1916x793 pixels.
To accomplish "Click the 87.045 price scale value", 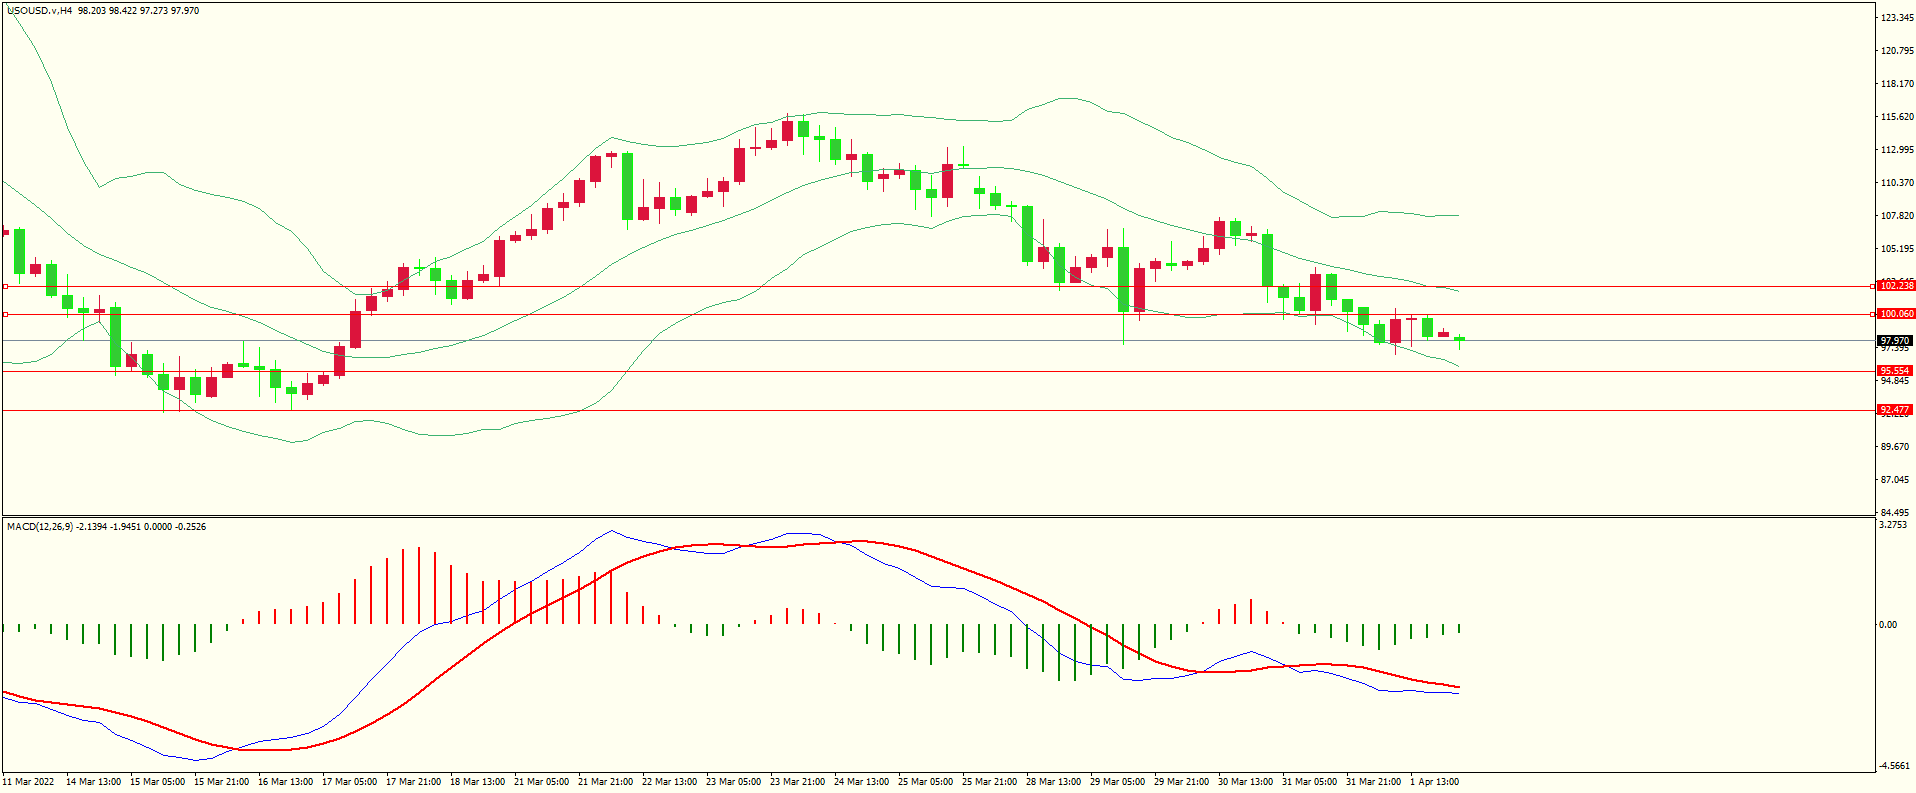I will 1895,480.
